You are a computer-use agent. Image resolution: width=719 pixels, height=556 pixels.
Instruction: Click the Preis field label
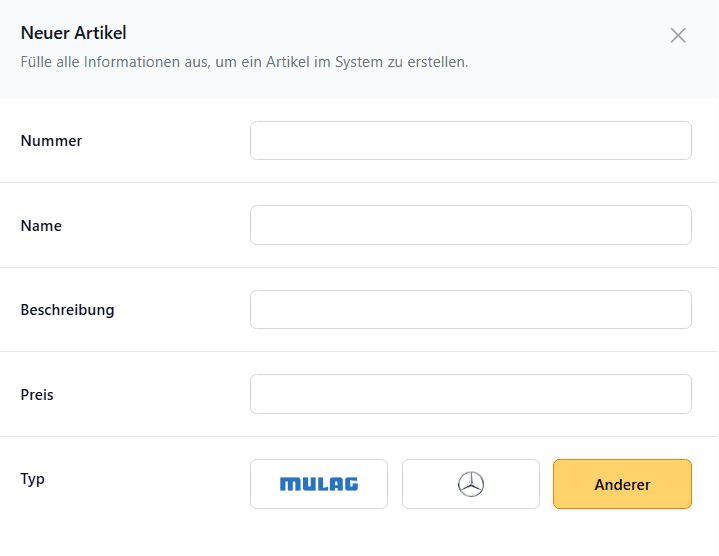pyautogui.click(x=37, y=395)
